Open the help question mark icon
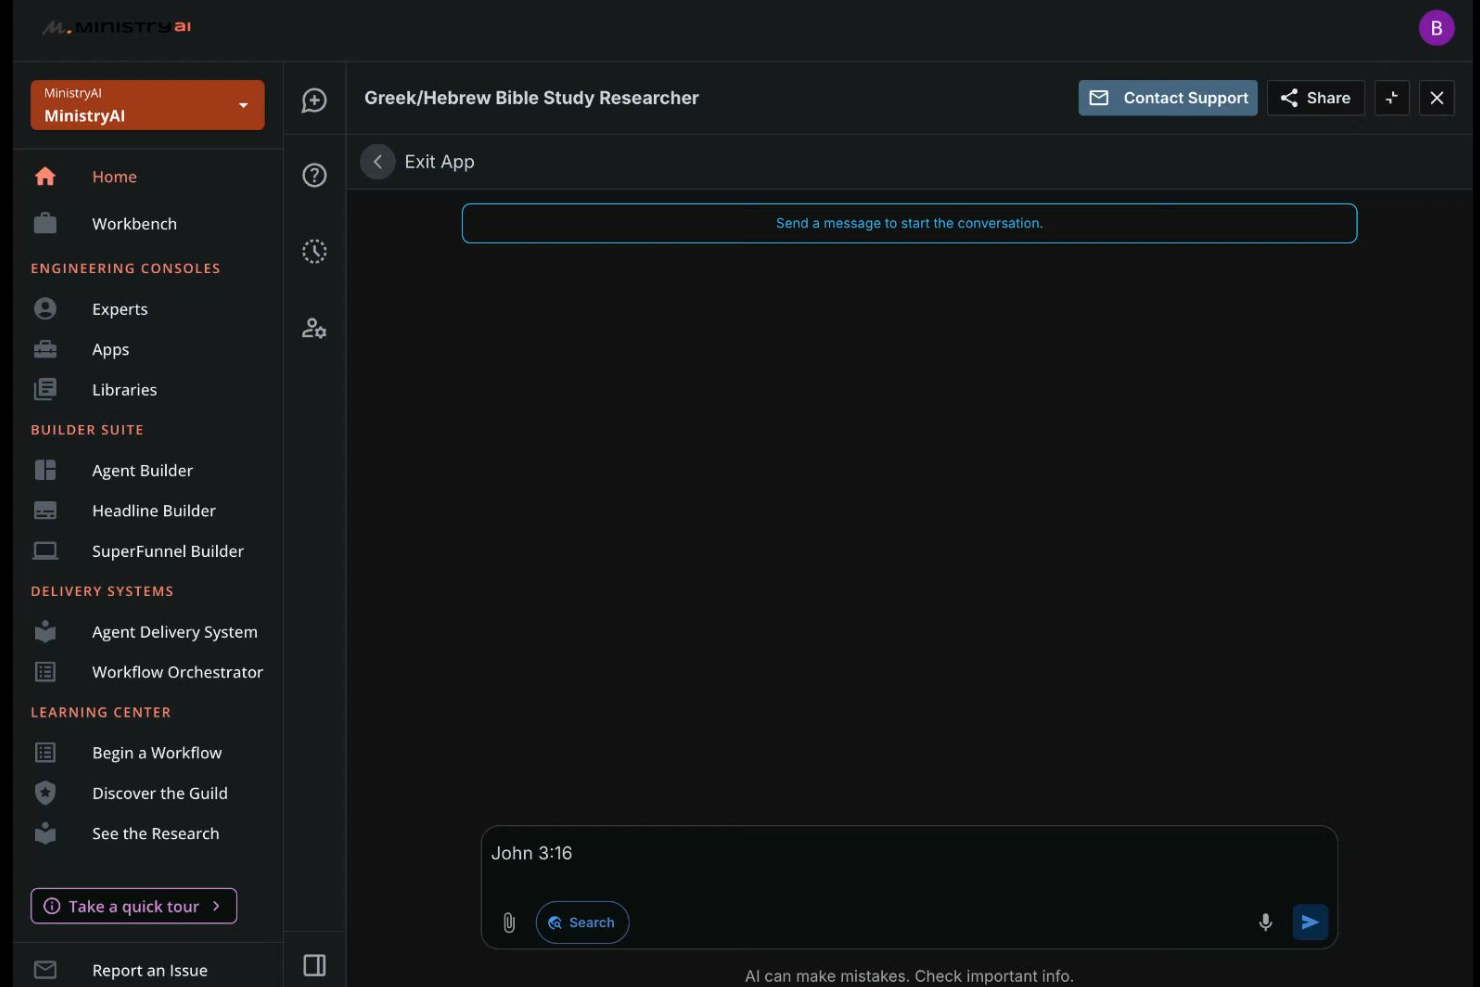1480x987 pixels. [314, 175]
